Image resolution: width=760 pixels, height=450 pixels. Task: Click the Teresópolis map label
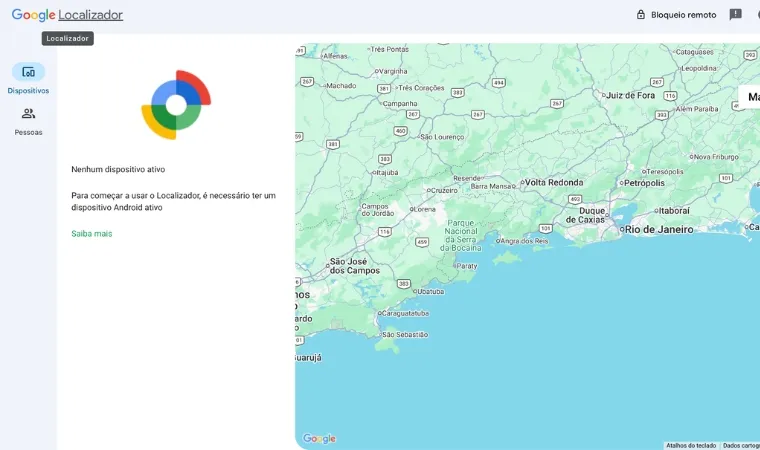(x=665, y=172)
